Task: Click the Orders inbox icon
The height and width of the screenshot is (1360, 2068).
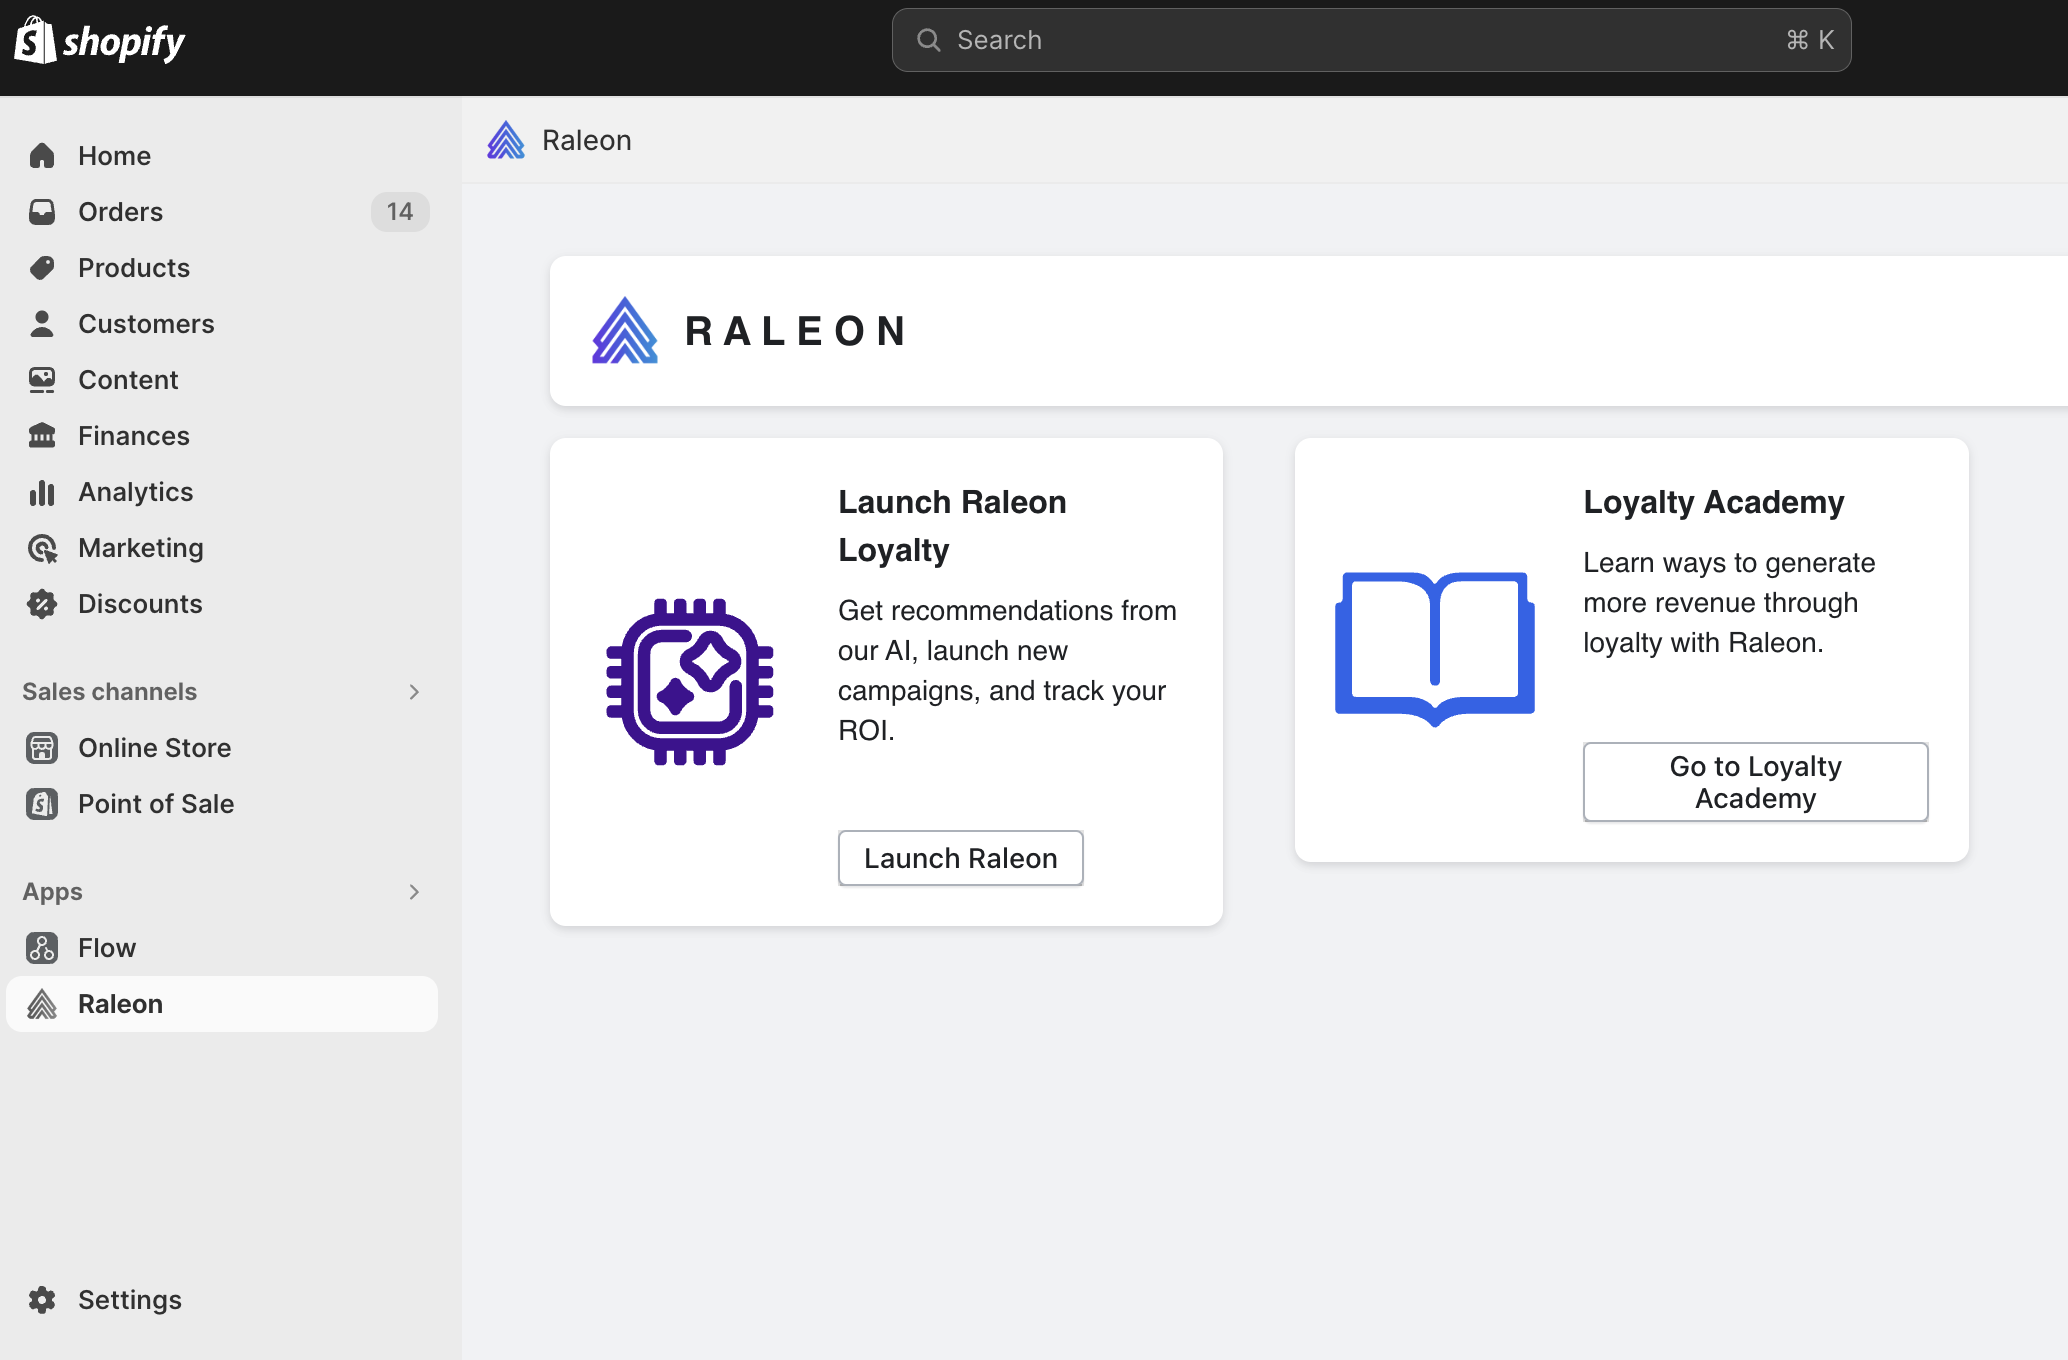Action: click(x=42, y=212)
